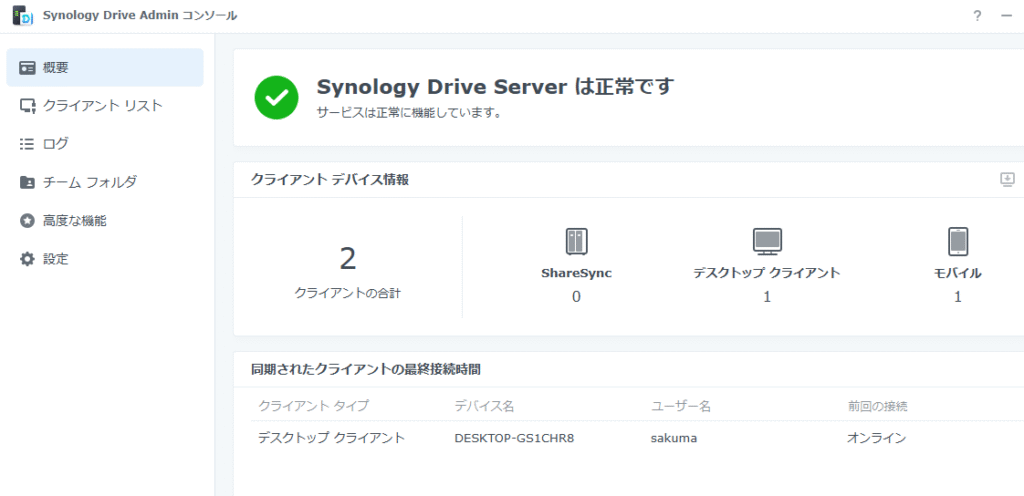The height and width of the screenshot is (496, 1024).
Task: Click the Synology Drive Server は正常です heading
Action: click(494, 86)
